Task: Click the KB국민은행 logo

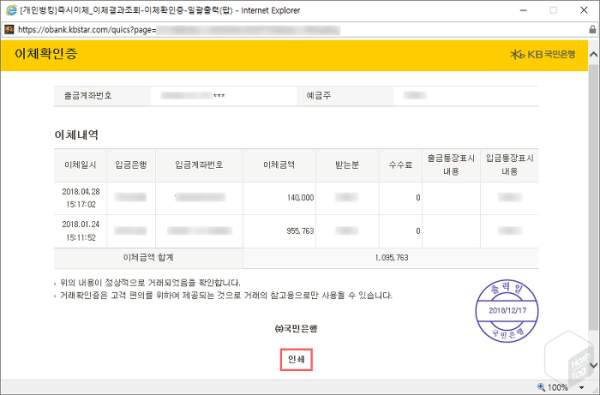Action: (543, 54)
